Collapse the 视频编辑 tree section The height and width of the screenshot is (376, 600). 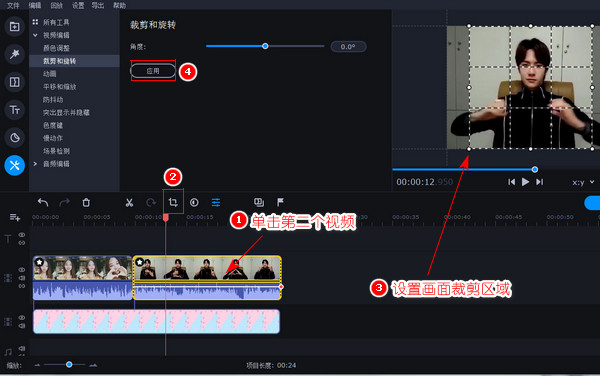click(x=35, y=35)
